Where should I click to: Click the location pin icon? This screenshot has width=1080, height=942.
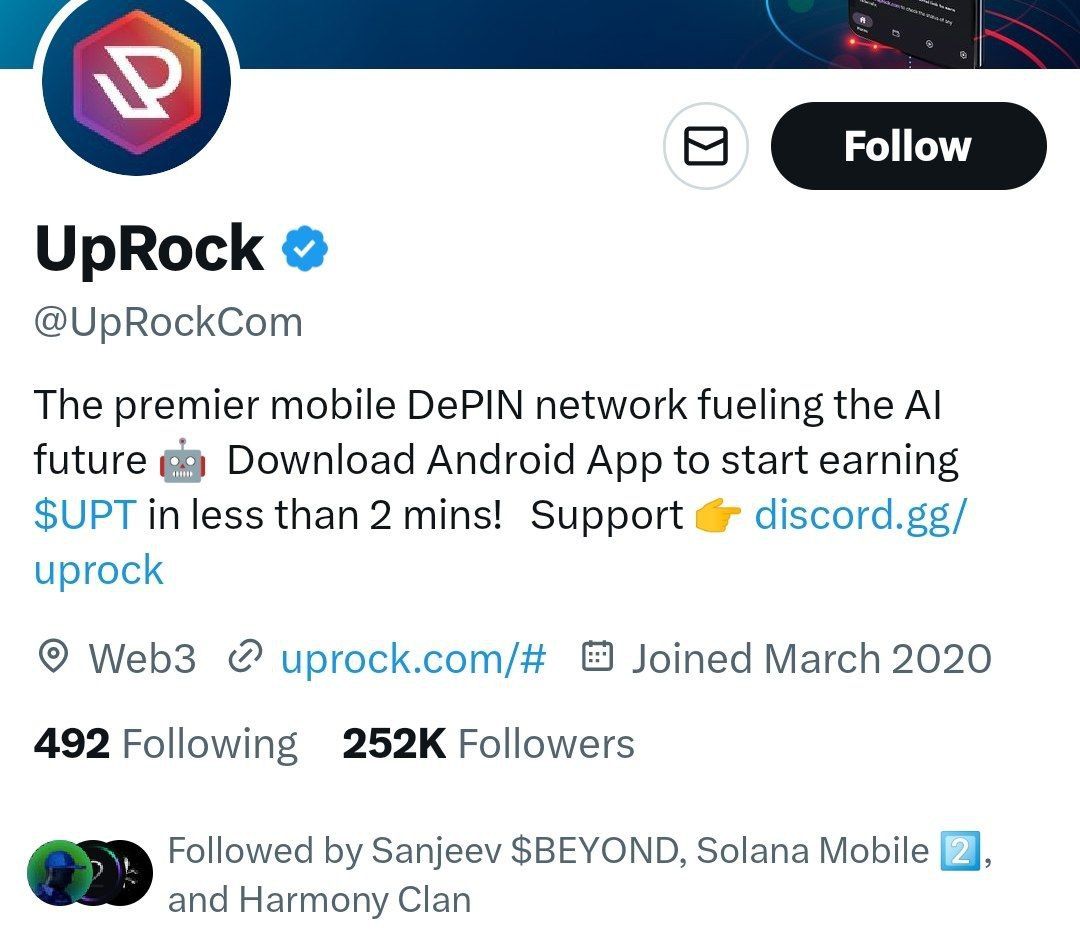click(53, 656)
